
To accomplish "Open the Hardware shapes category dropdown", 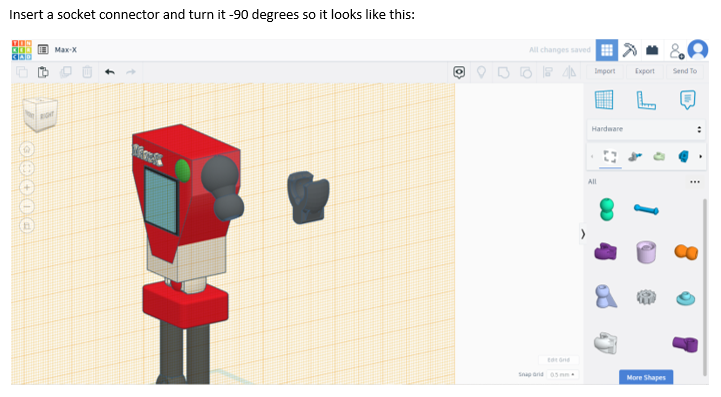I will point(646,129).
